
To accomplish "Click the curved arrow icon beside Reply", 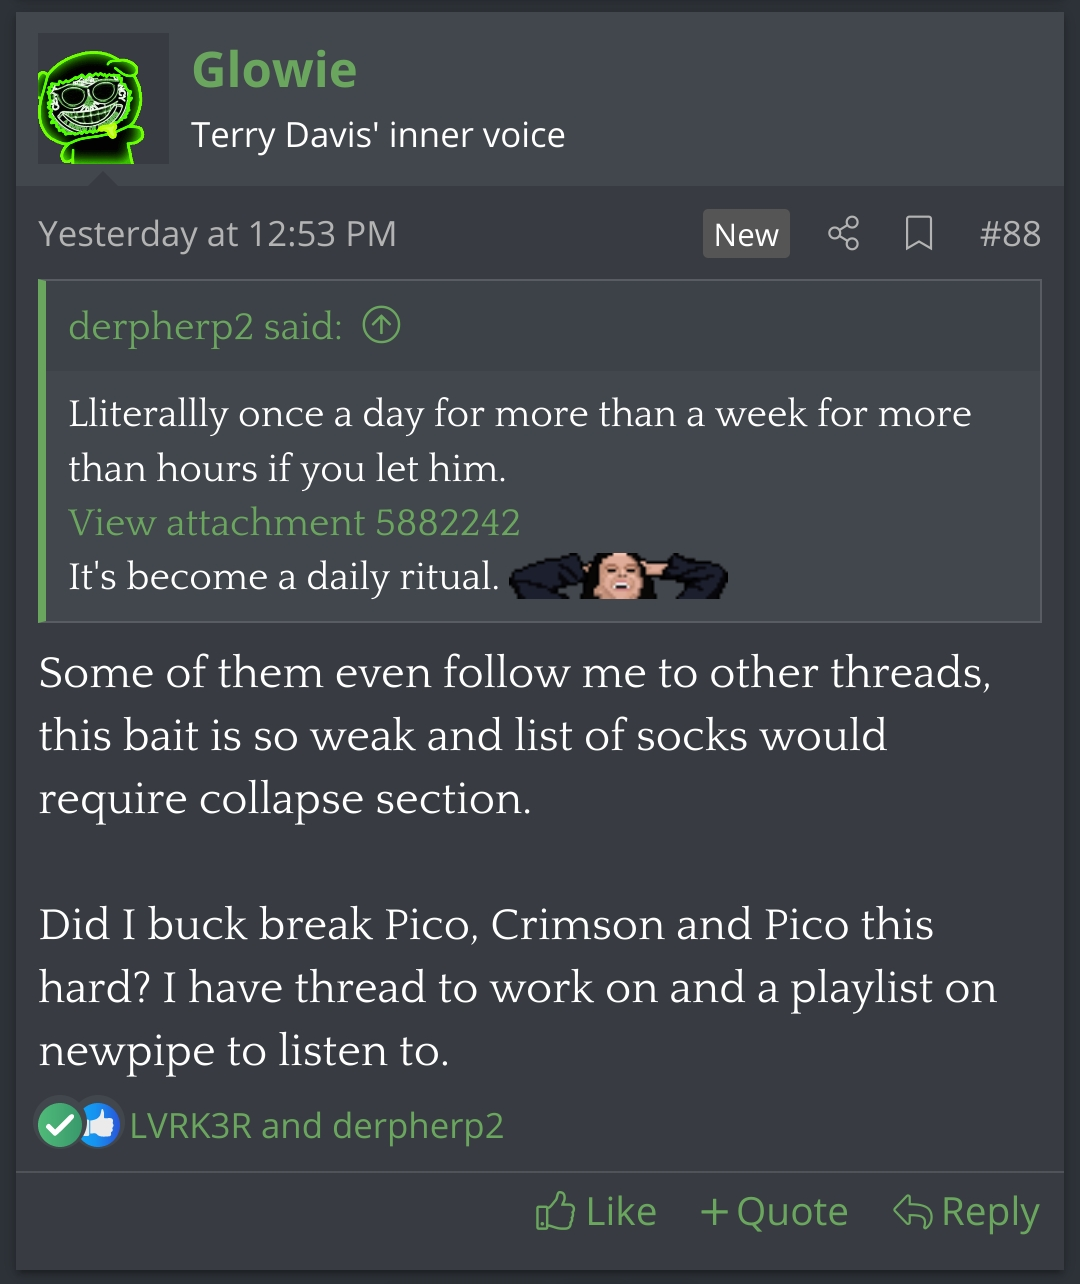I will [912, 1212].
